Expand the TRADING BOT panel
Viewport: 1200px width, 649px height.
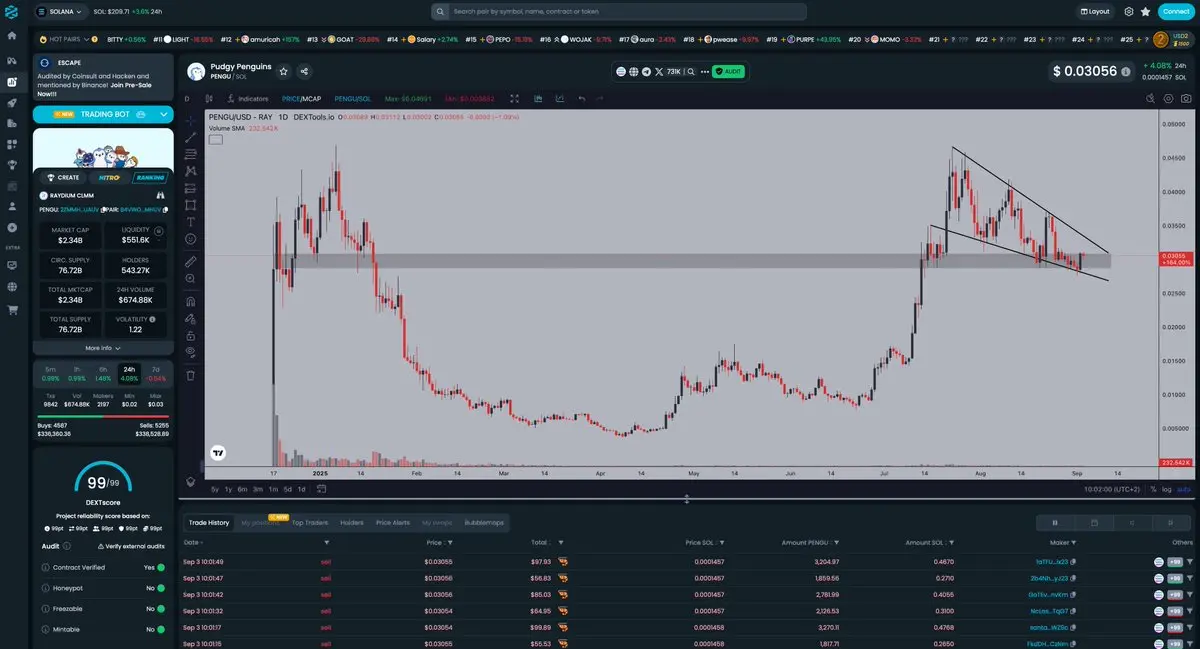103,114
